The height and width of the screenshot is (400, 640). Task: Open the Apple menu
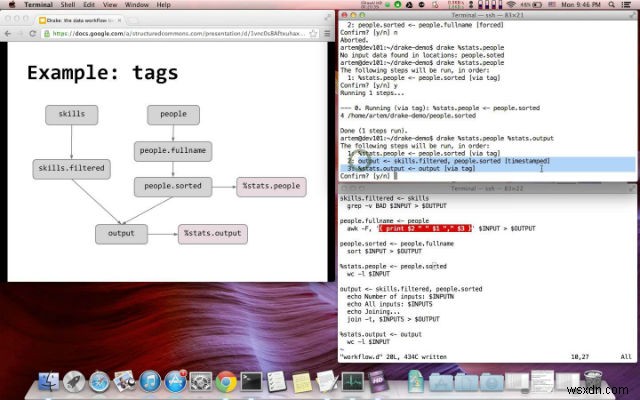point(10,5)
